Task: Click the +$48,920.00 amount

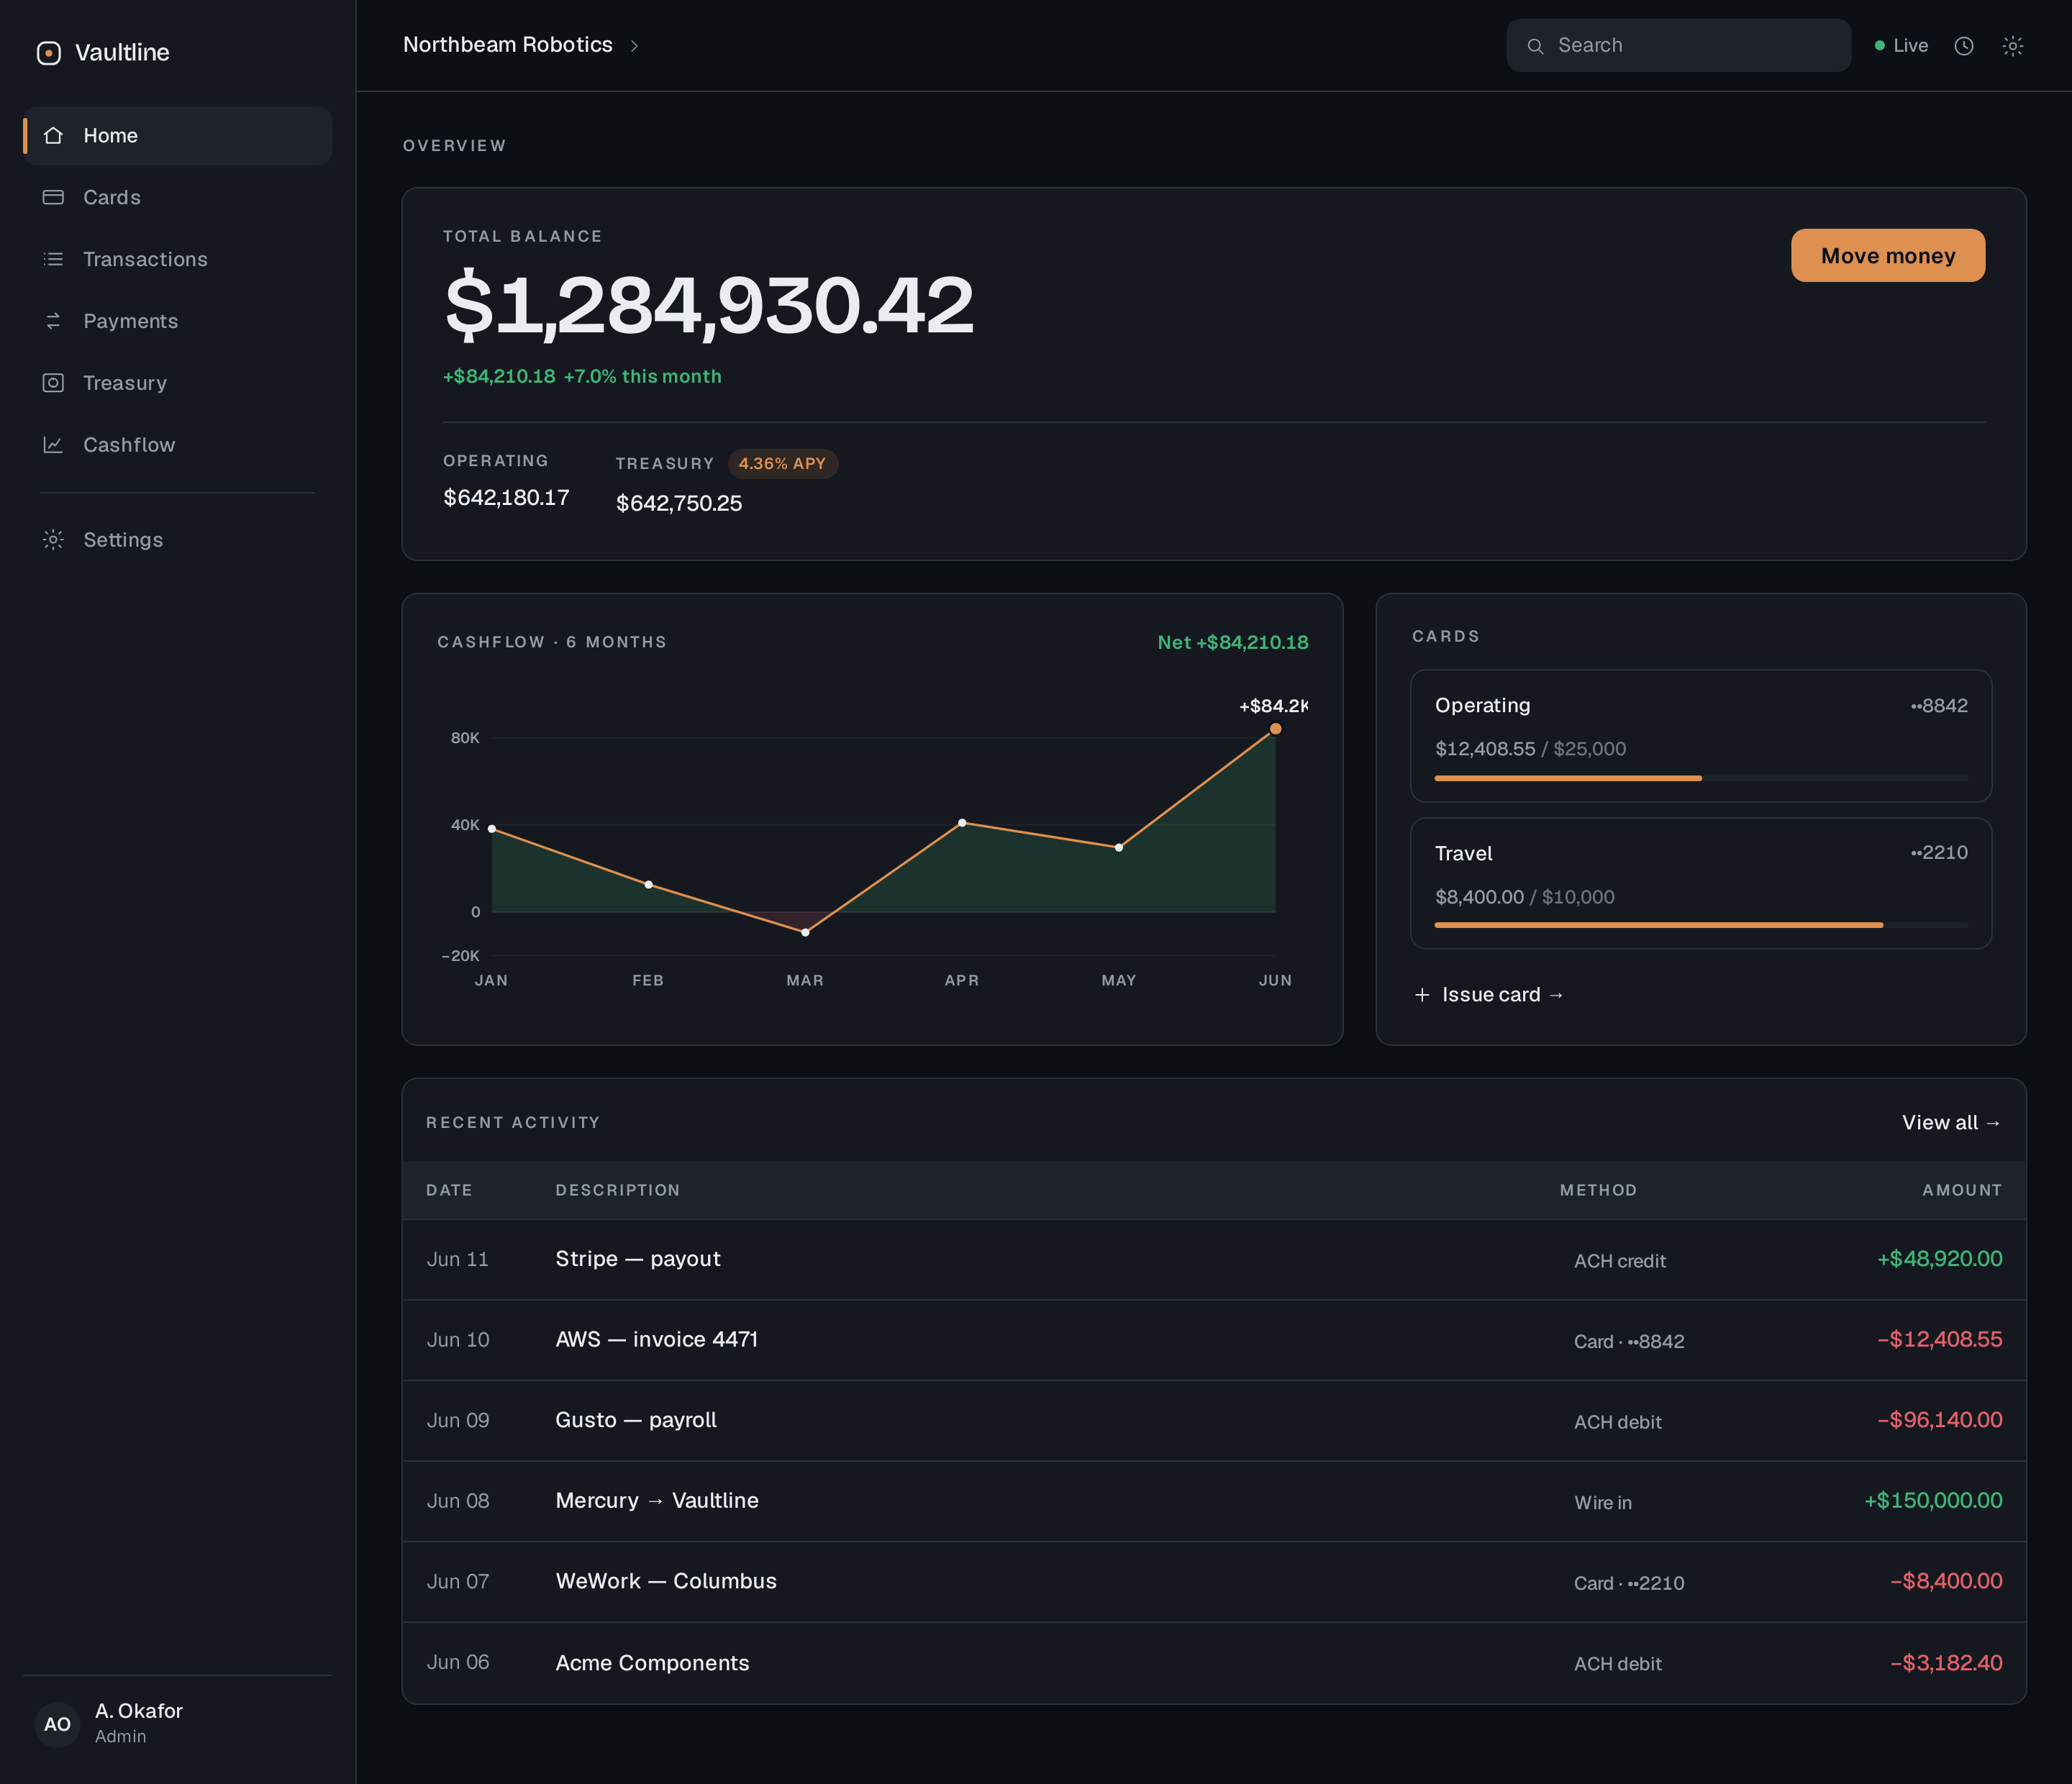Action: pos(1939,1259)
